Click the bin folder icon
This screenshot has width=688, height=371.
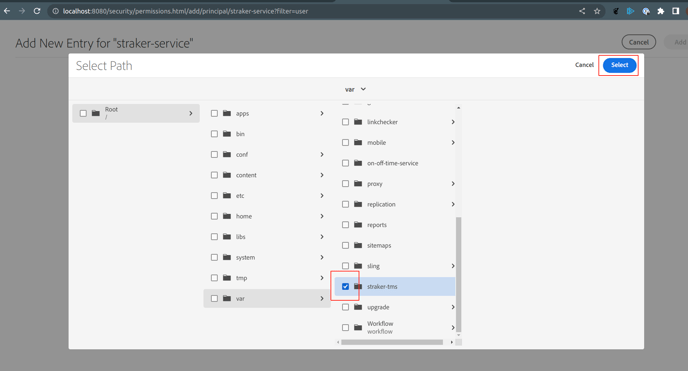[x=227, y=134]
